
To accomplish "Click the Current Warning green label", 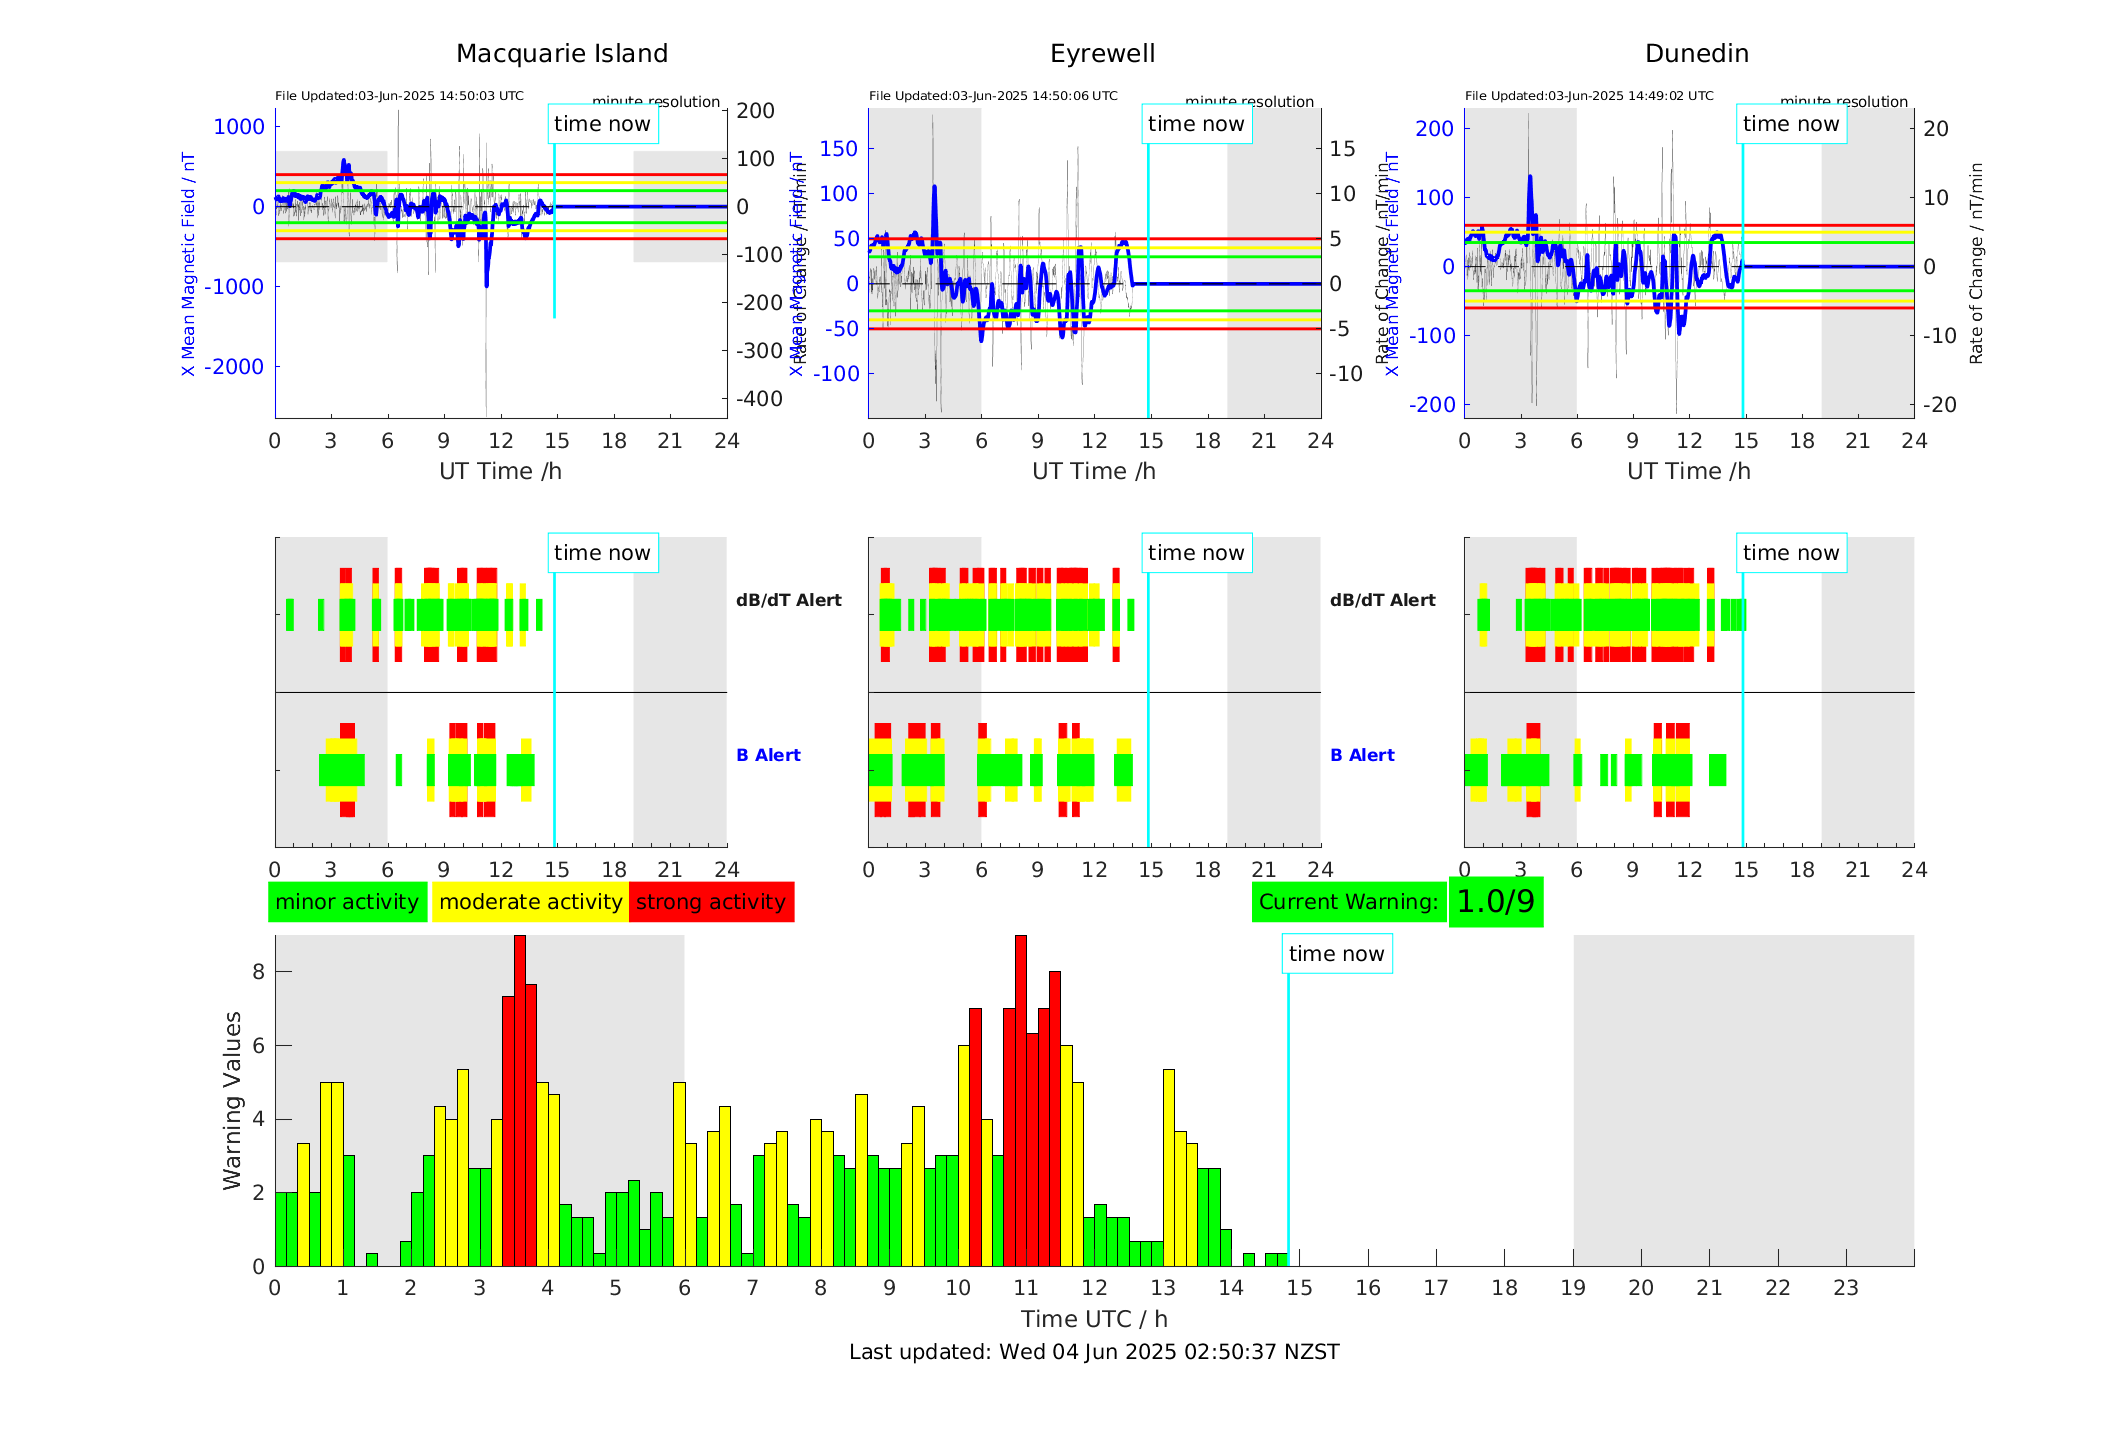I will point(1348,902).
